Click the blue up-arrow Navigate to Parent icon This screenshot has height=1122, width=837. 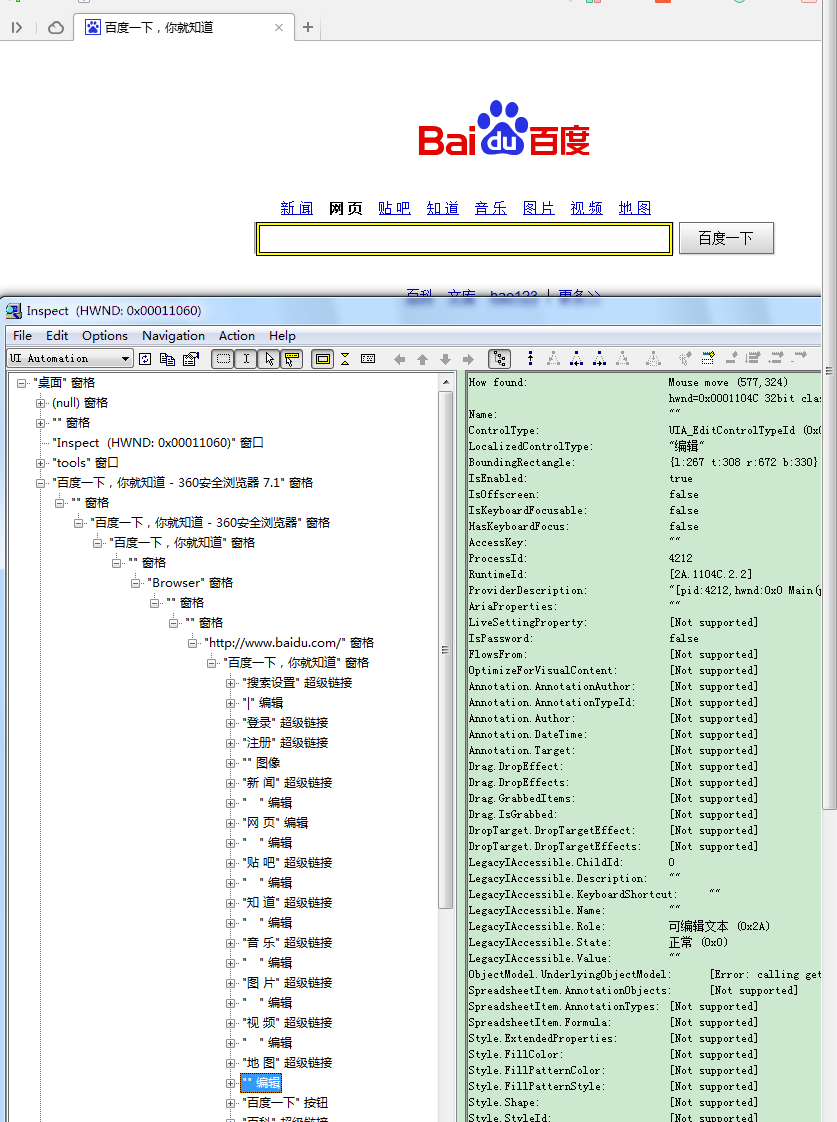click(530, 358)
